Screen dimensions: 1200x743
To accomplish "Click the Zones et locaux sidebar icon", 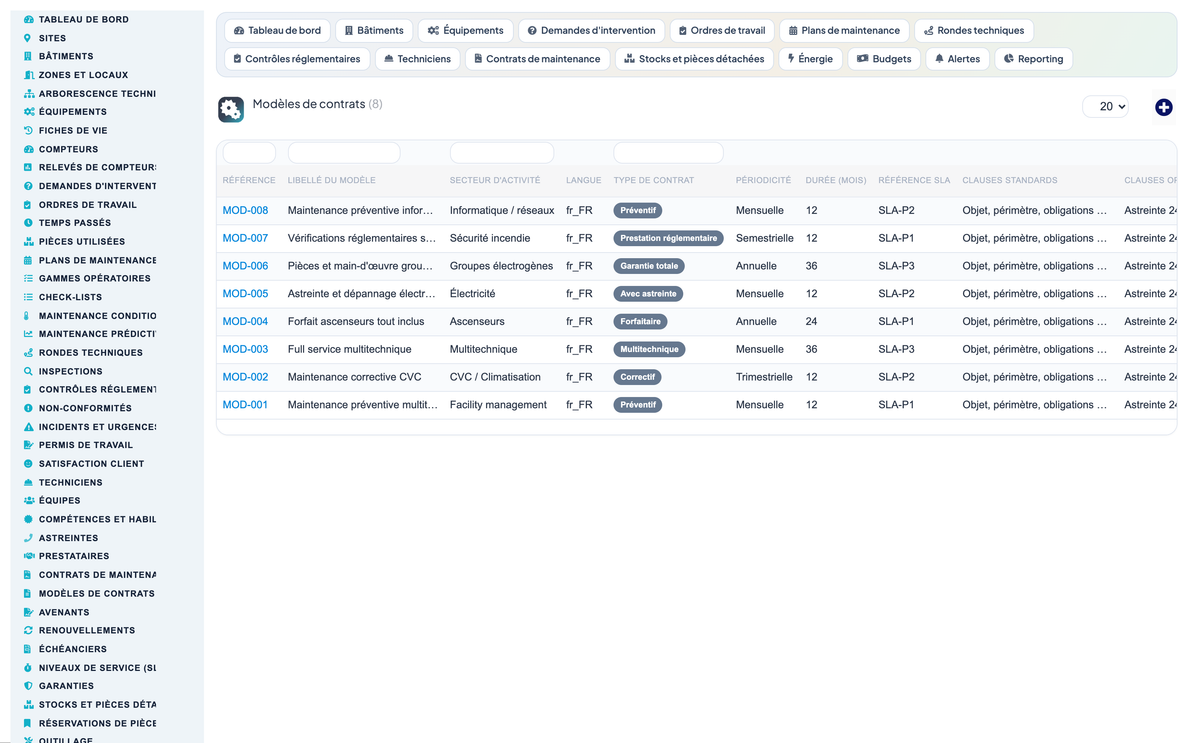I will click(x=28, y=75).
